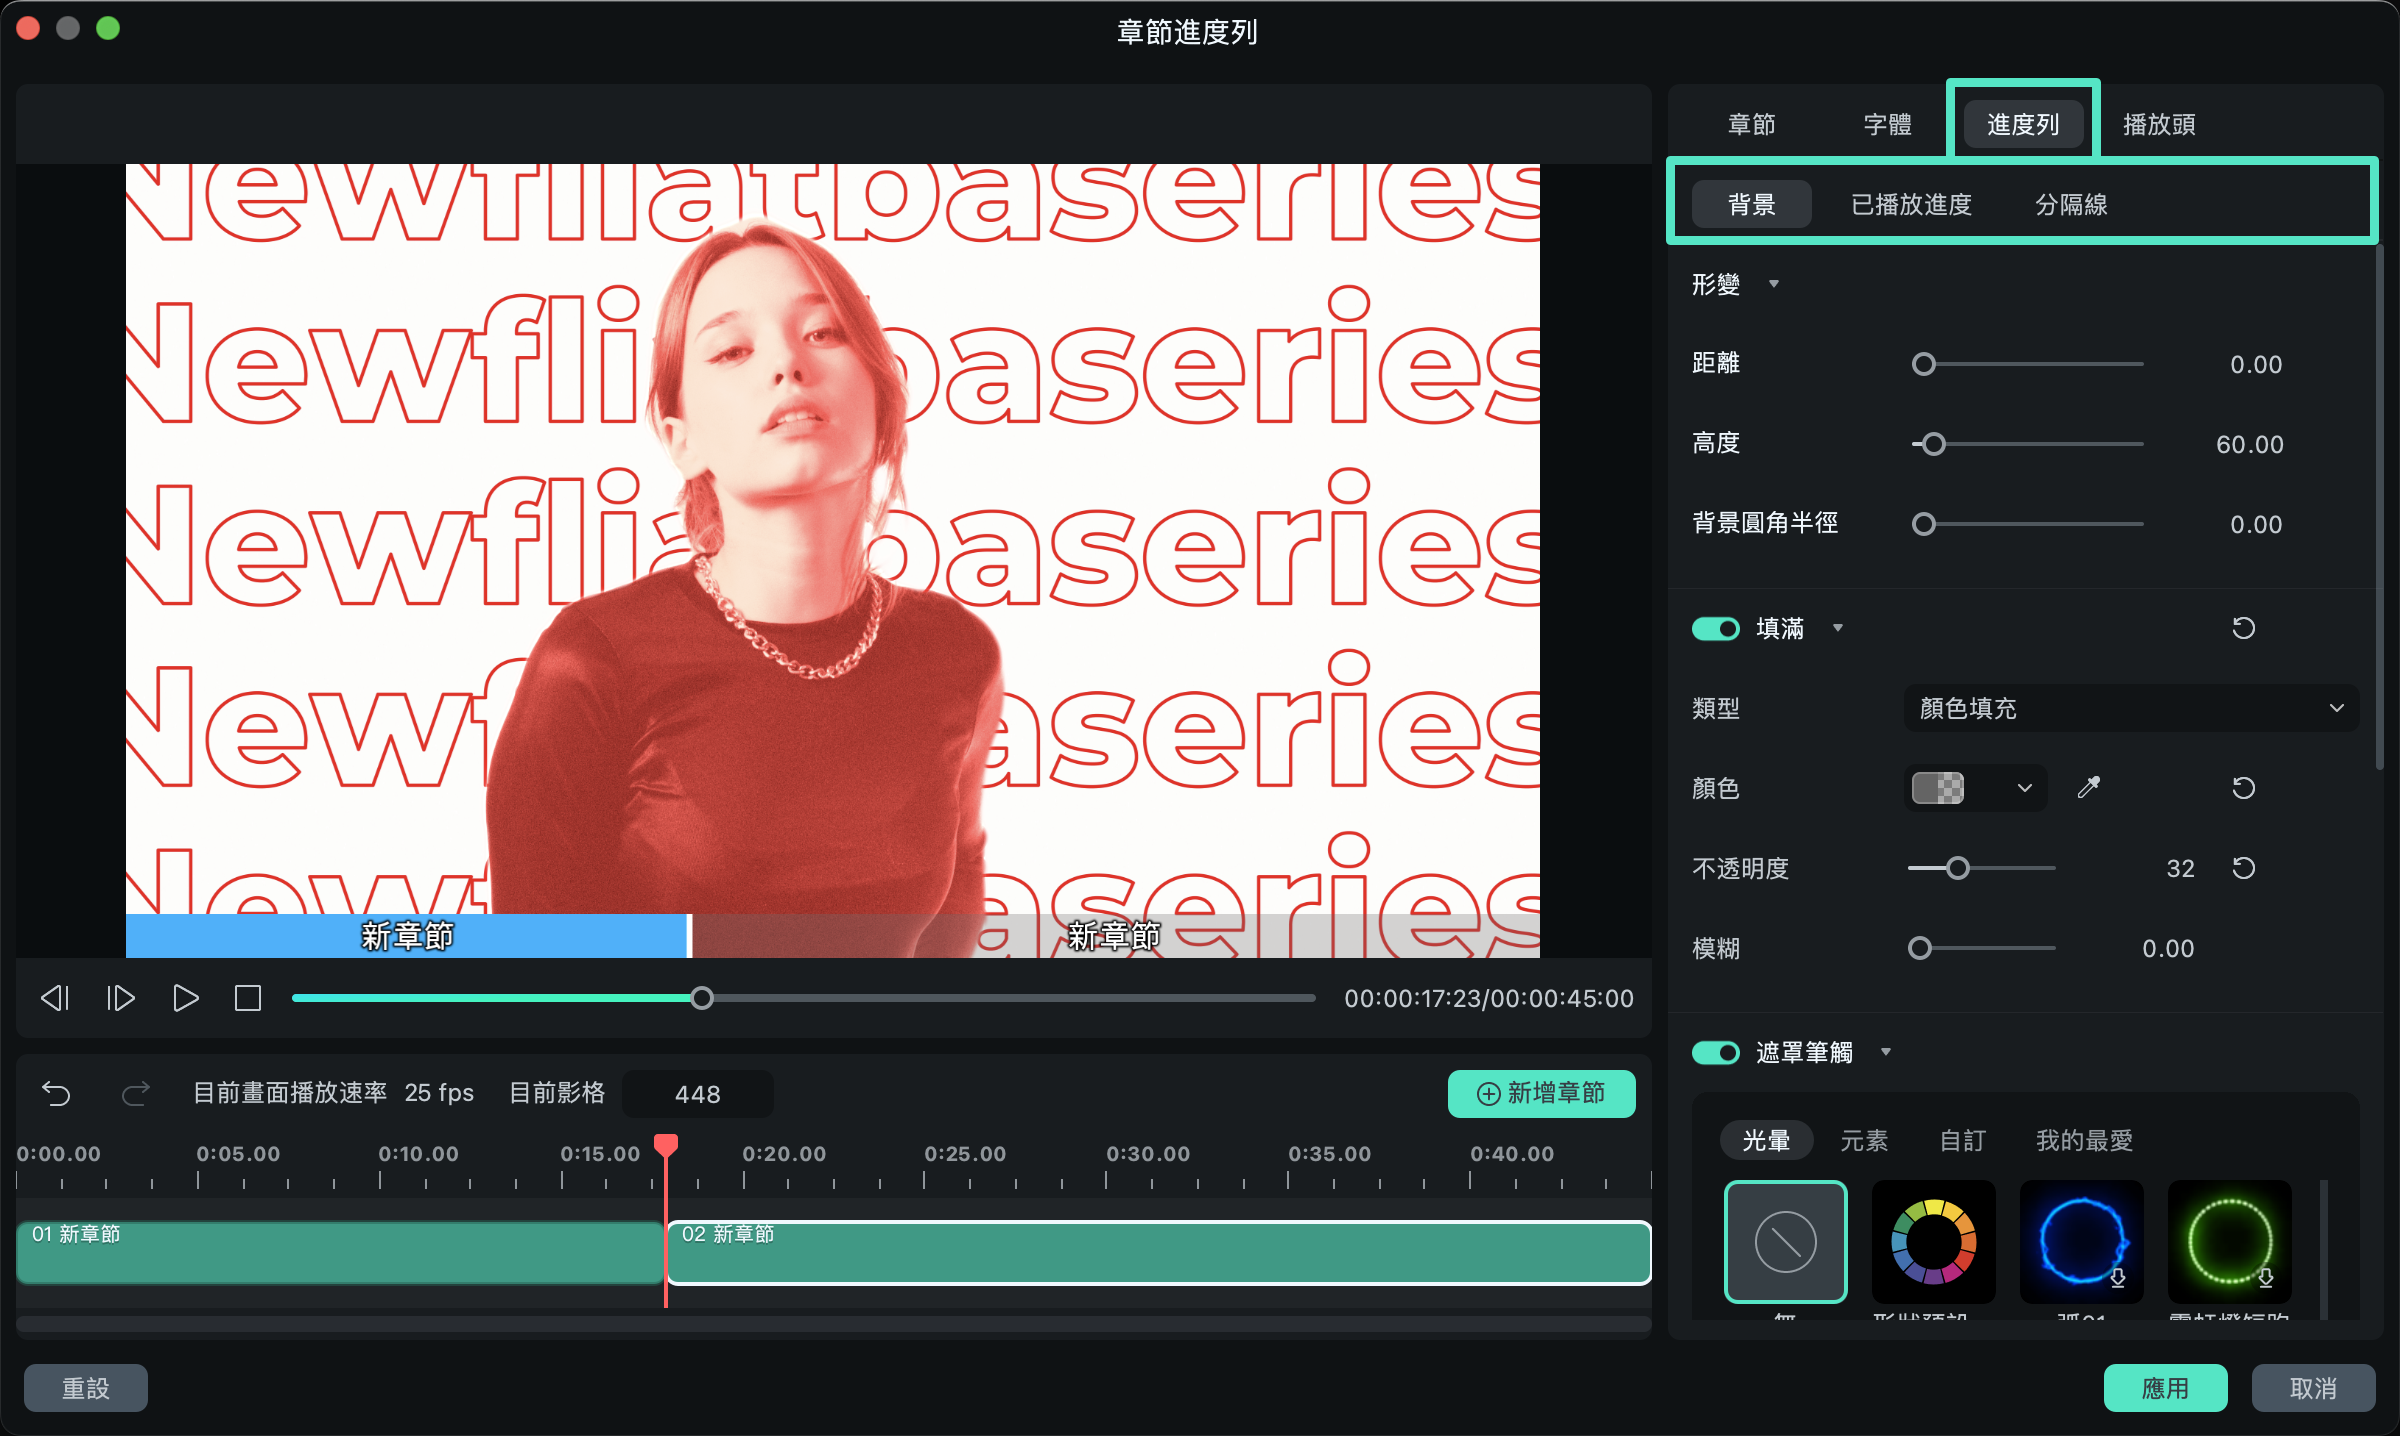Switch to the 章節 tab
This screenshot has width=2400, height=1436.
coord(1752,124)
